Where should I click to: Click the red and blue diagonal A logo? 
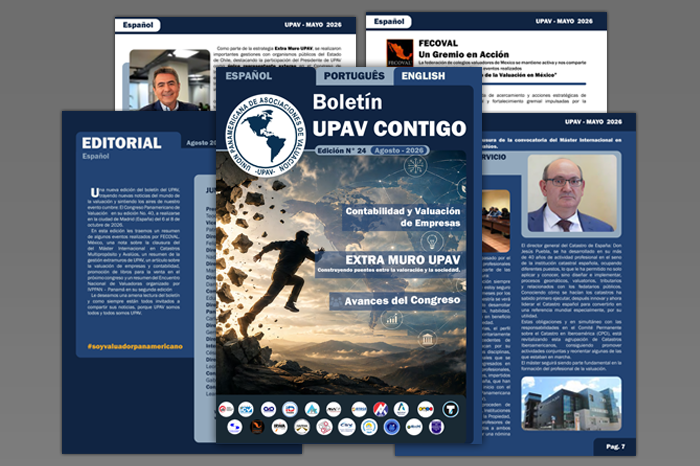pyautogui.click(x=380, y=409)
